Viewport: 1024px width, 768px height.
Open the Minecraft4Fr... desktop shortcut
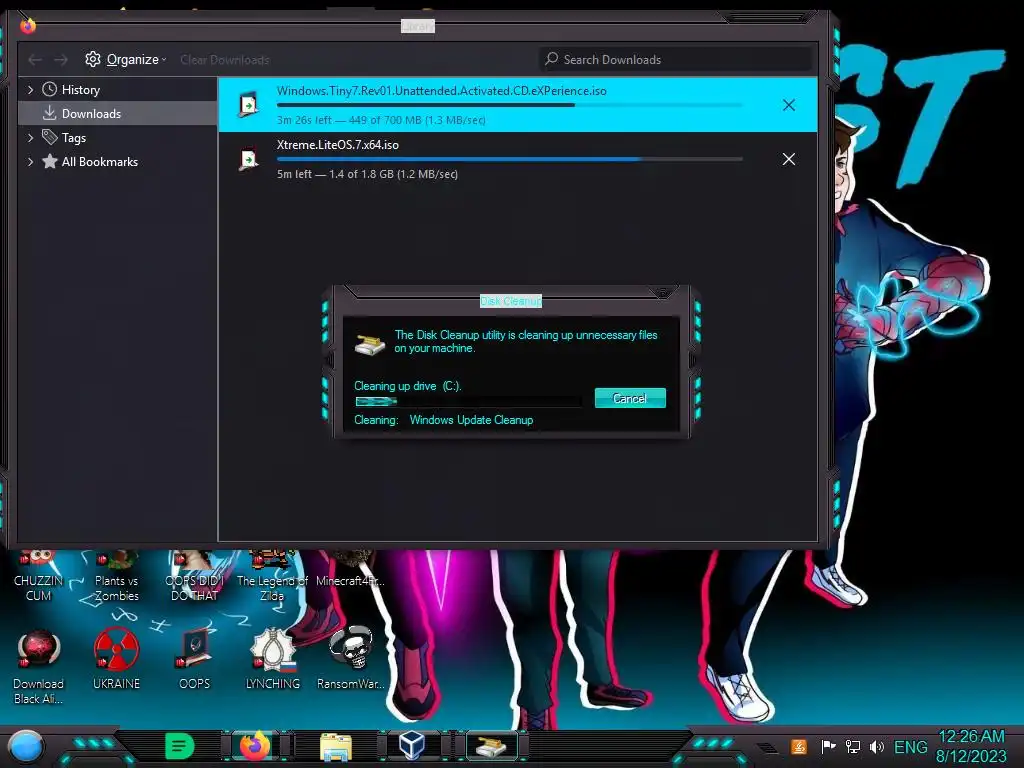[x=350, y=569]
